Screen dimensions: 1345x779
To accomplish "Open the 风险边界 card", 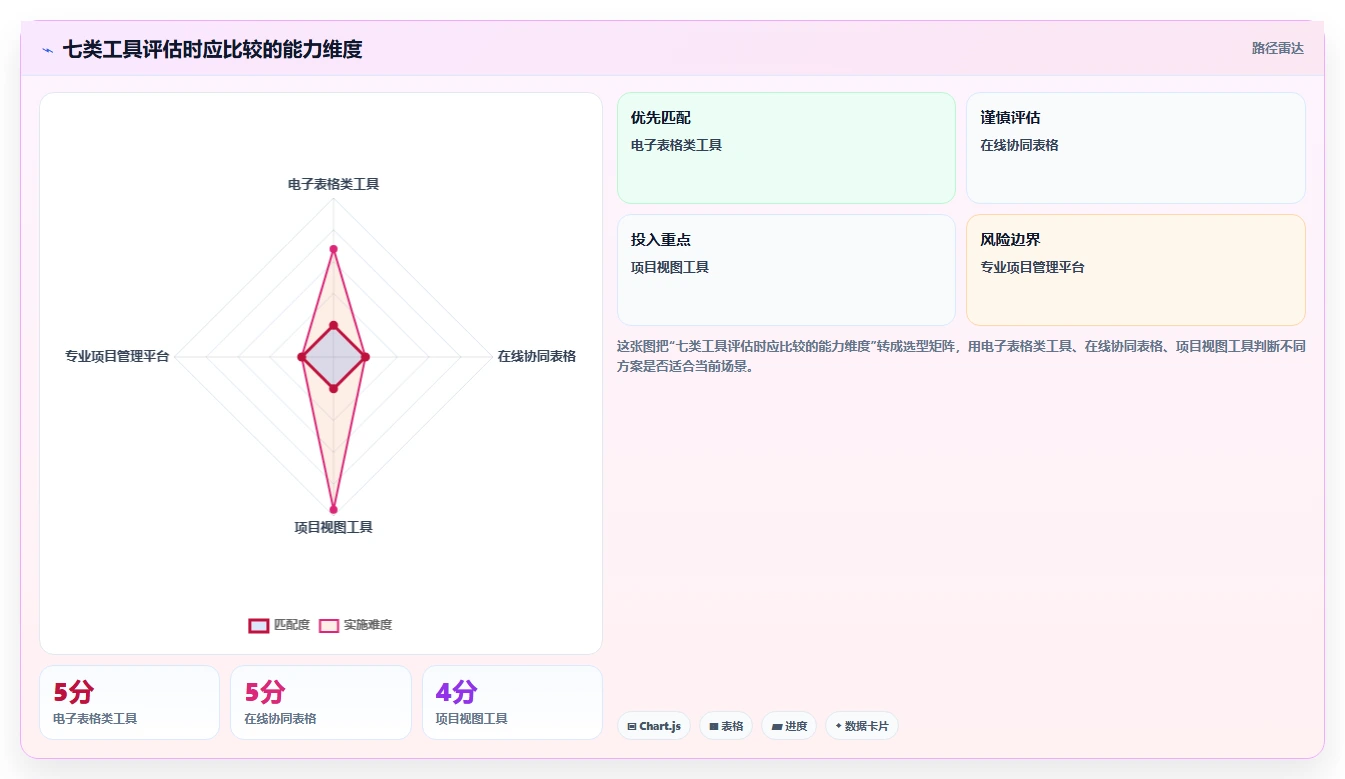I will [x=1135, y=270].
